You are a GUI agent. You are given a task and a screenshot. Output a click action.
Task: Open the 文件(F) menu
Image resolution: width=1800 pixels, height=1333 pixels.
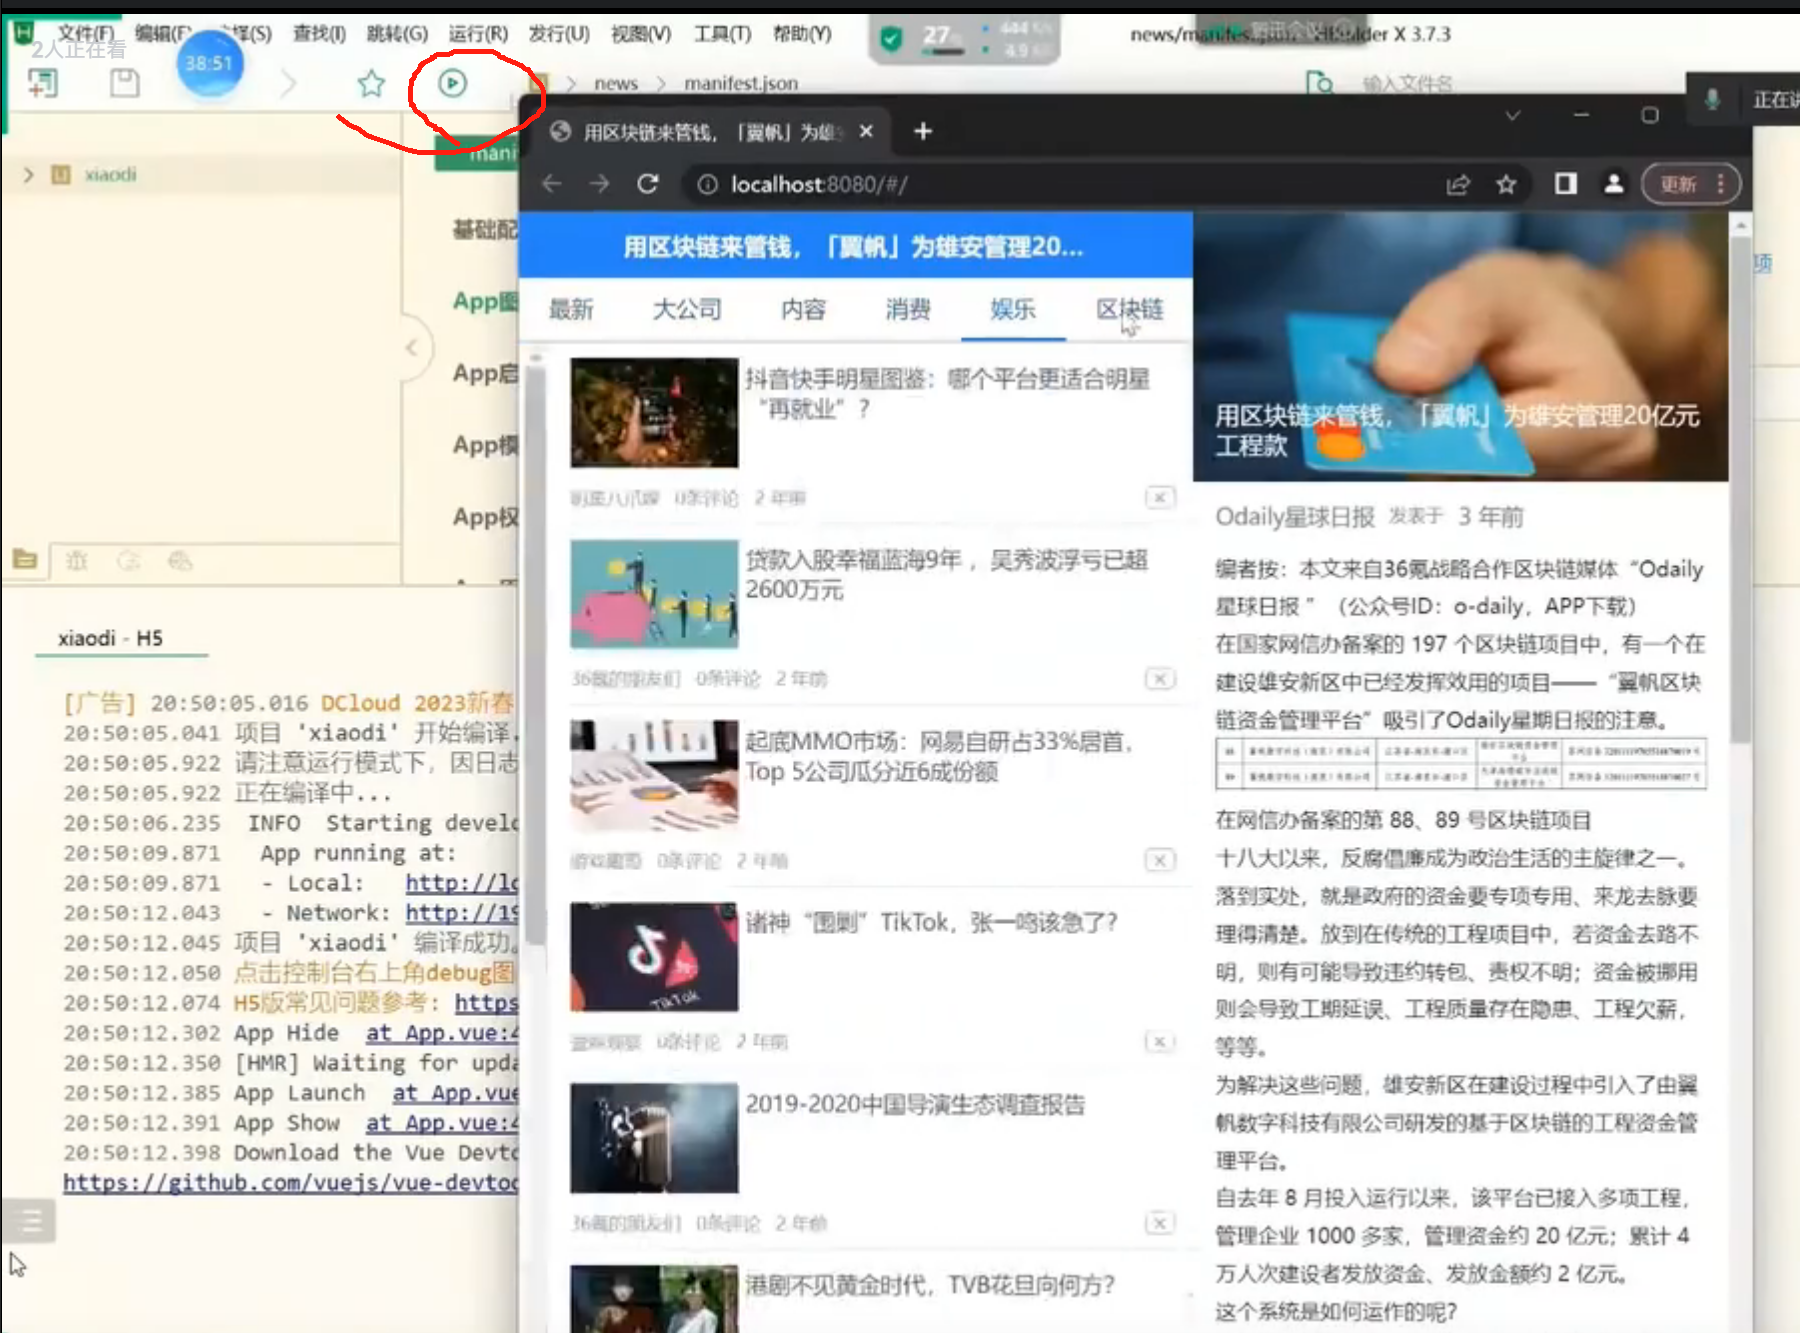click(85, 34)
